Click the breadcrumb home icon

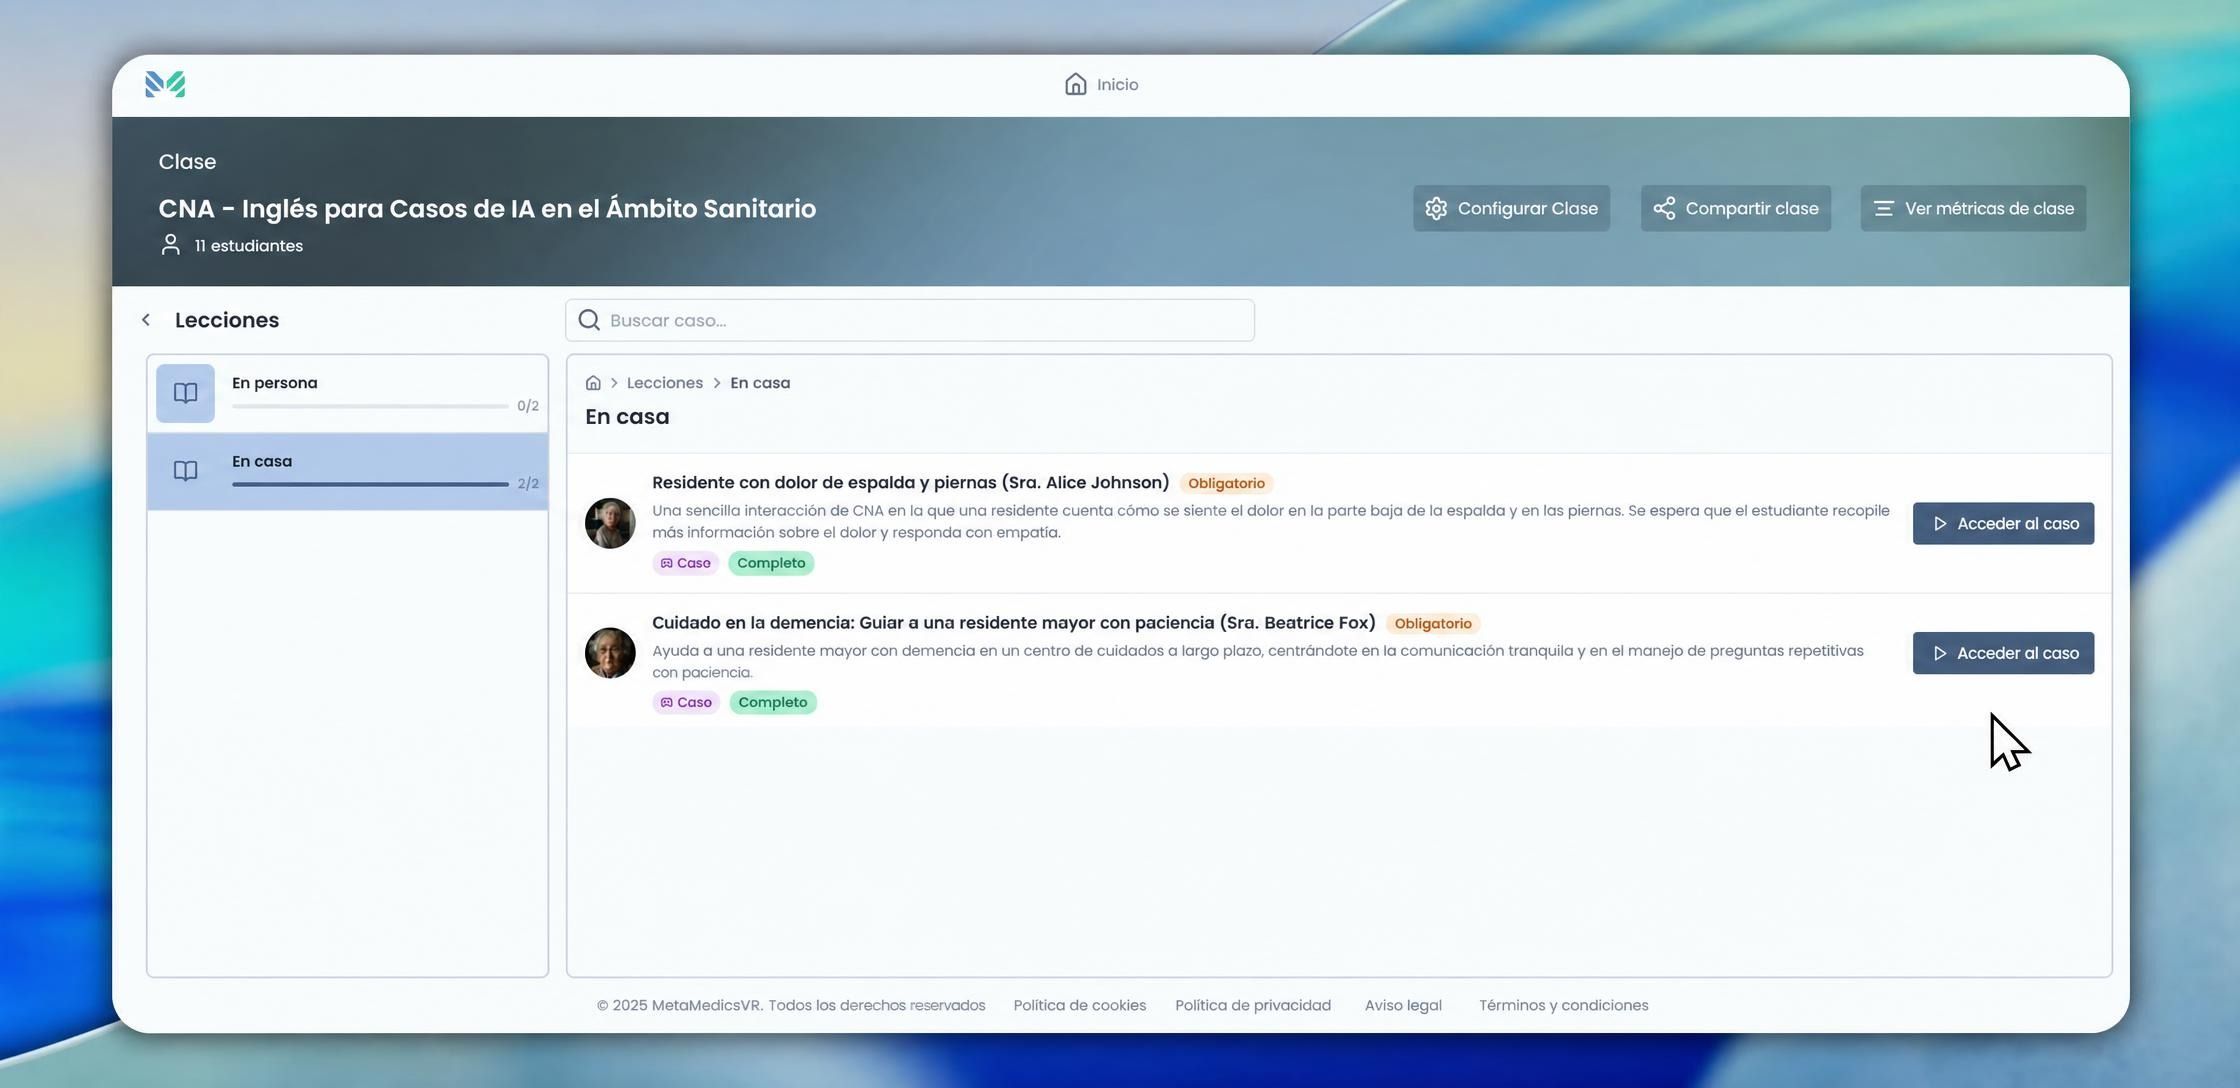pos(593,383)
